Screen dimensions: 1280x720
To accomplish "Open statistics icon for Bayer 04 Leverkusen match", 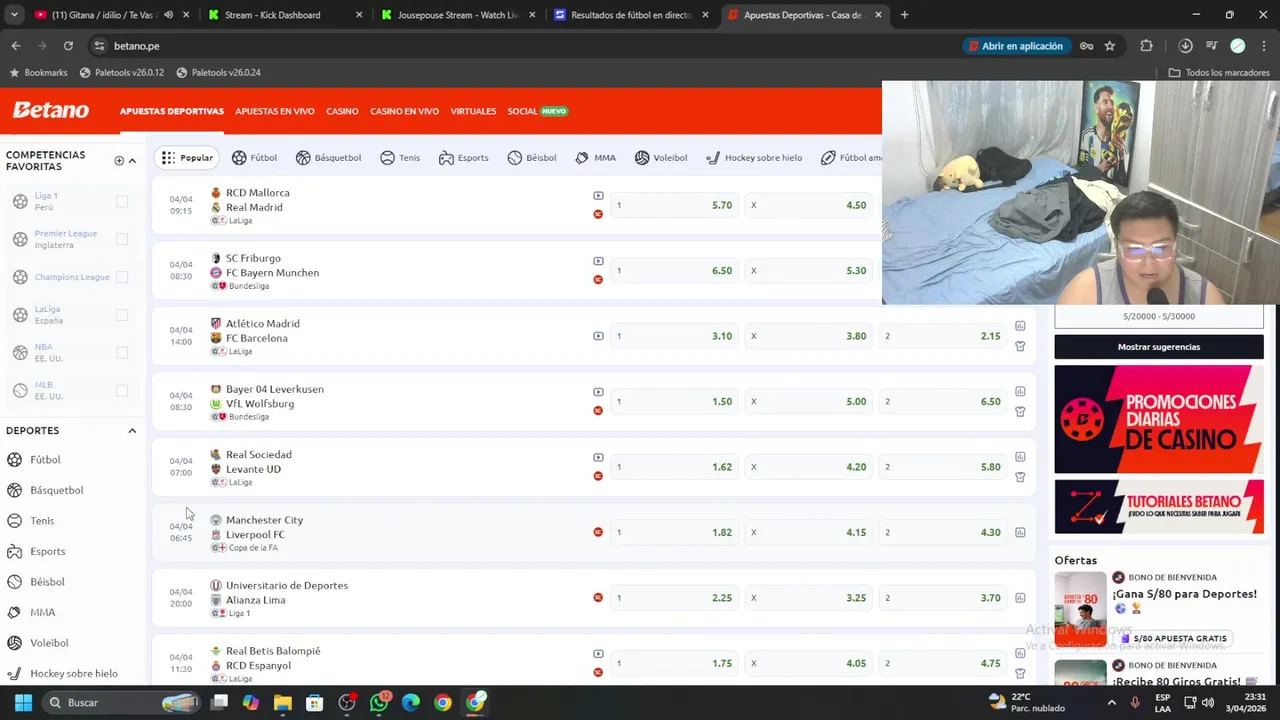I will click(x=1020, y=391).
